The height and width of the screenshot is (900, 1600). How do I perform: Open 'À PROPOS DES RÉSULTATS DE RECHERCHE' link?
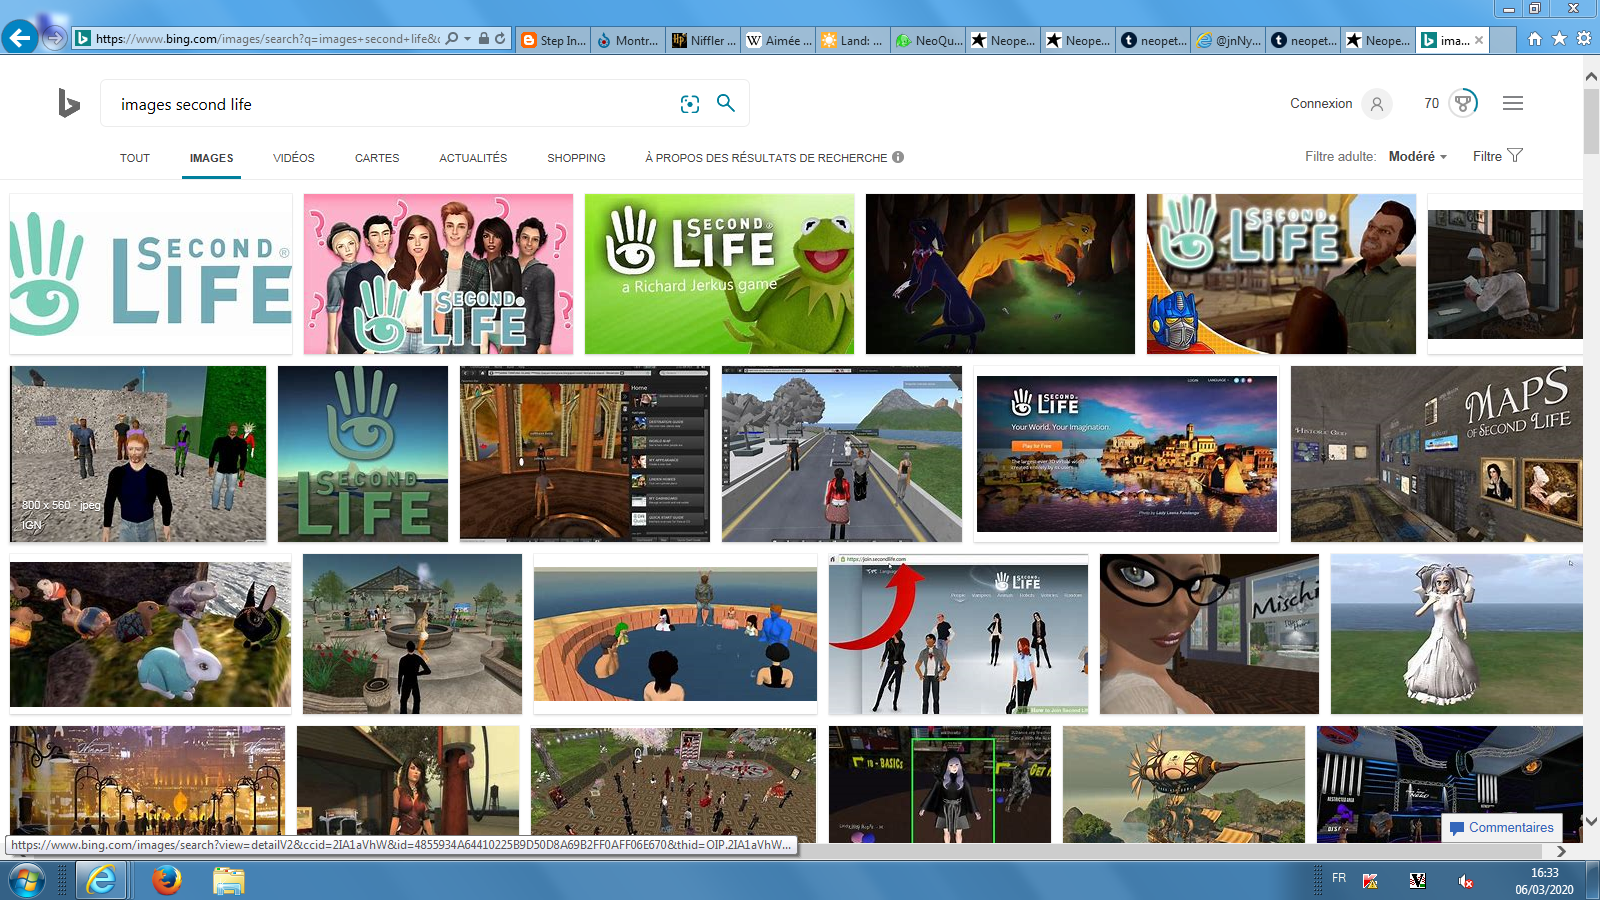(766, 158)
